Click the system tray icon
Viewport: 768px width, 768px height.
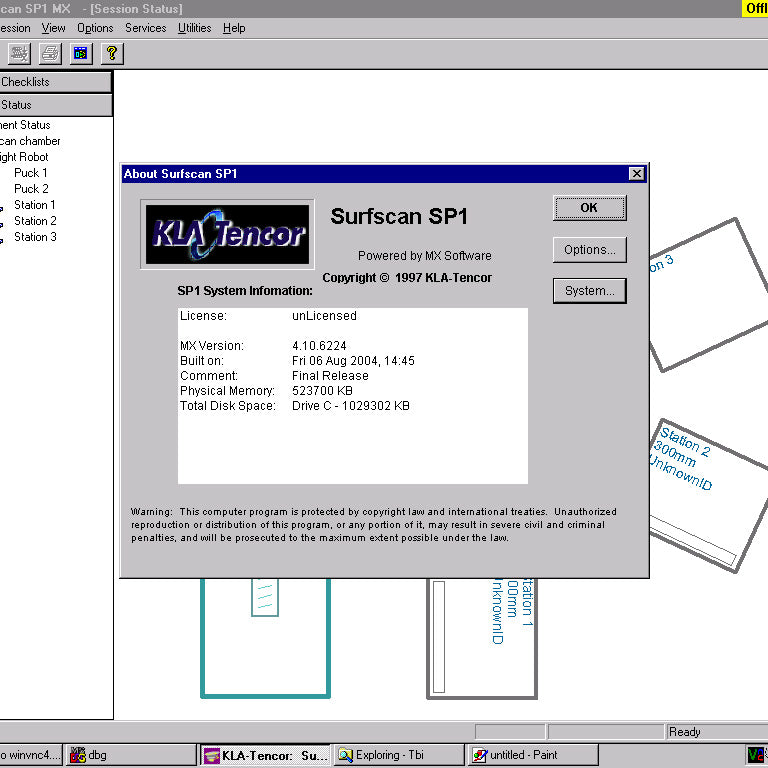point(757,755)
